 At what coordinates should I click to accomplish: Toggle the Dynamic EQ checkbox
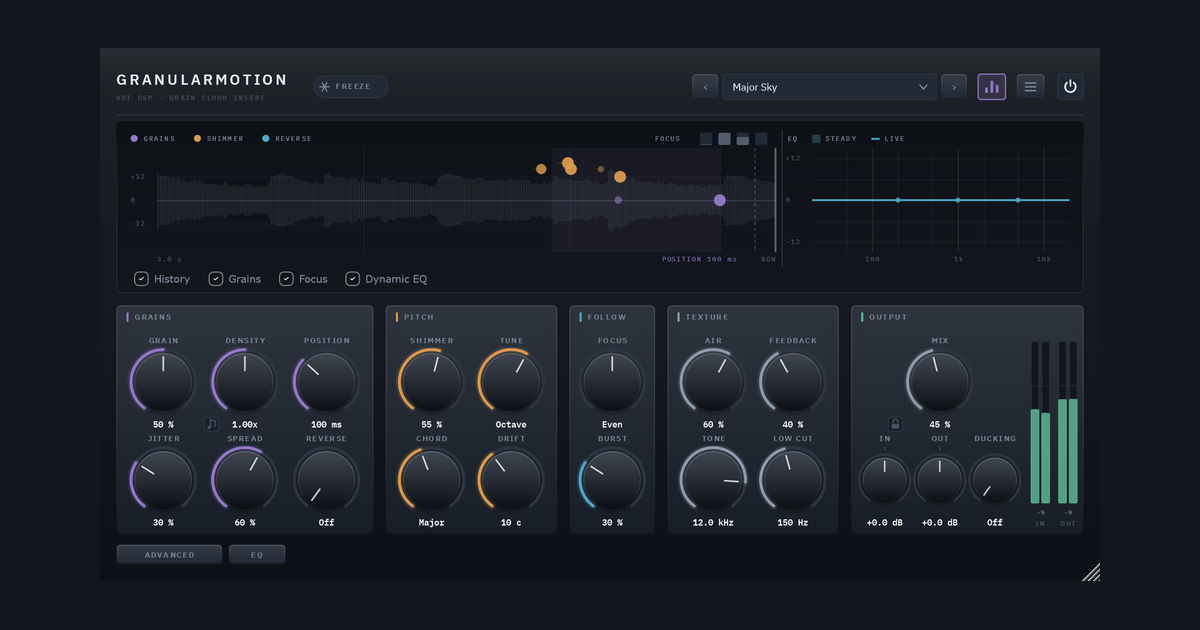[387, 279]
